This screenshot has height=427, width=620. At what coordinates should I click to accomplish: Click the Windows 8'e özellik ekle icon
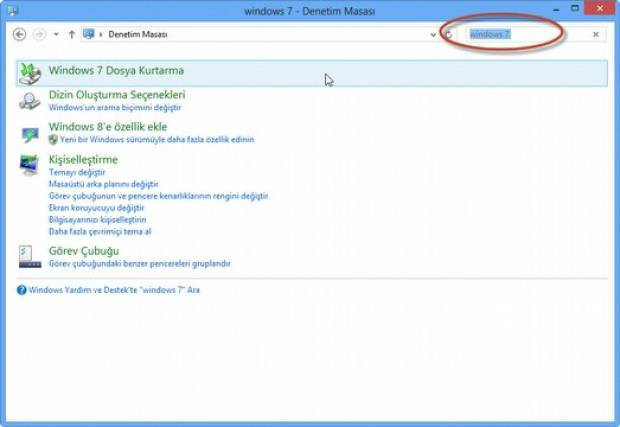tap(30, 134)
